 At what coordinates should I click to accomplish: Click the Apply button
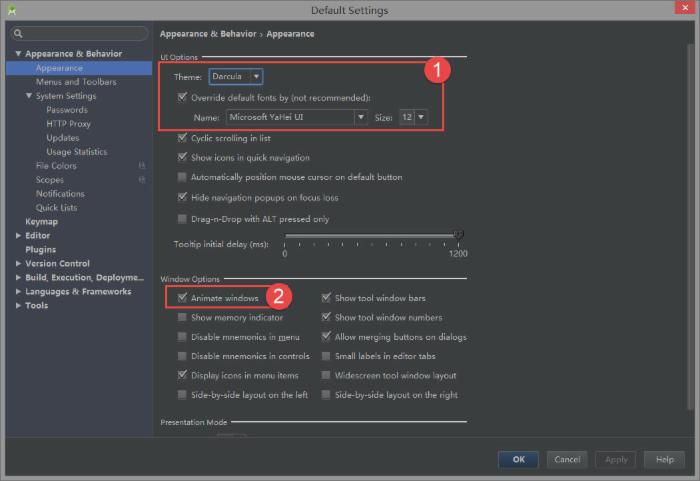pyautogui.click(x=616, y=460)
